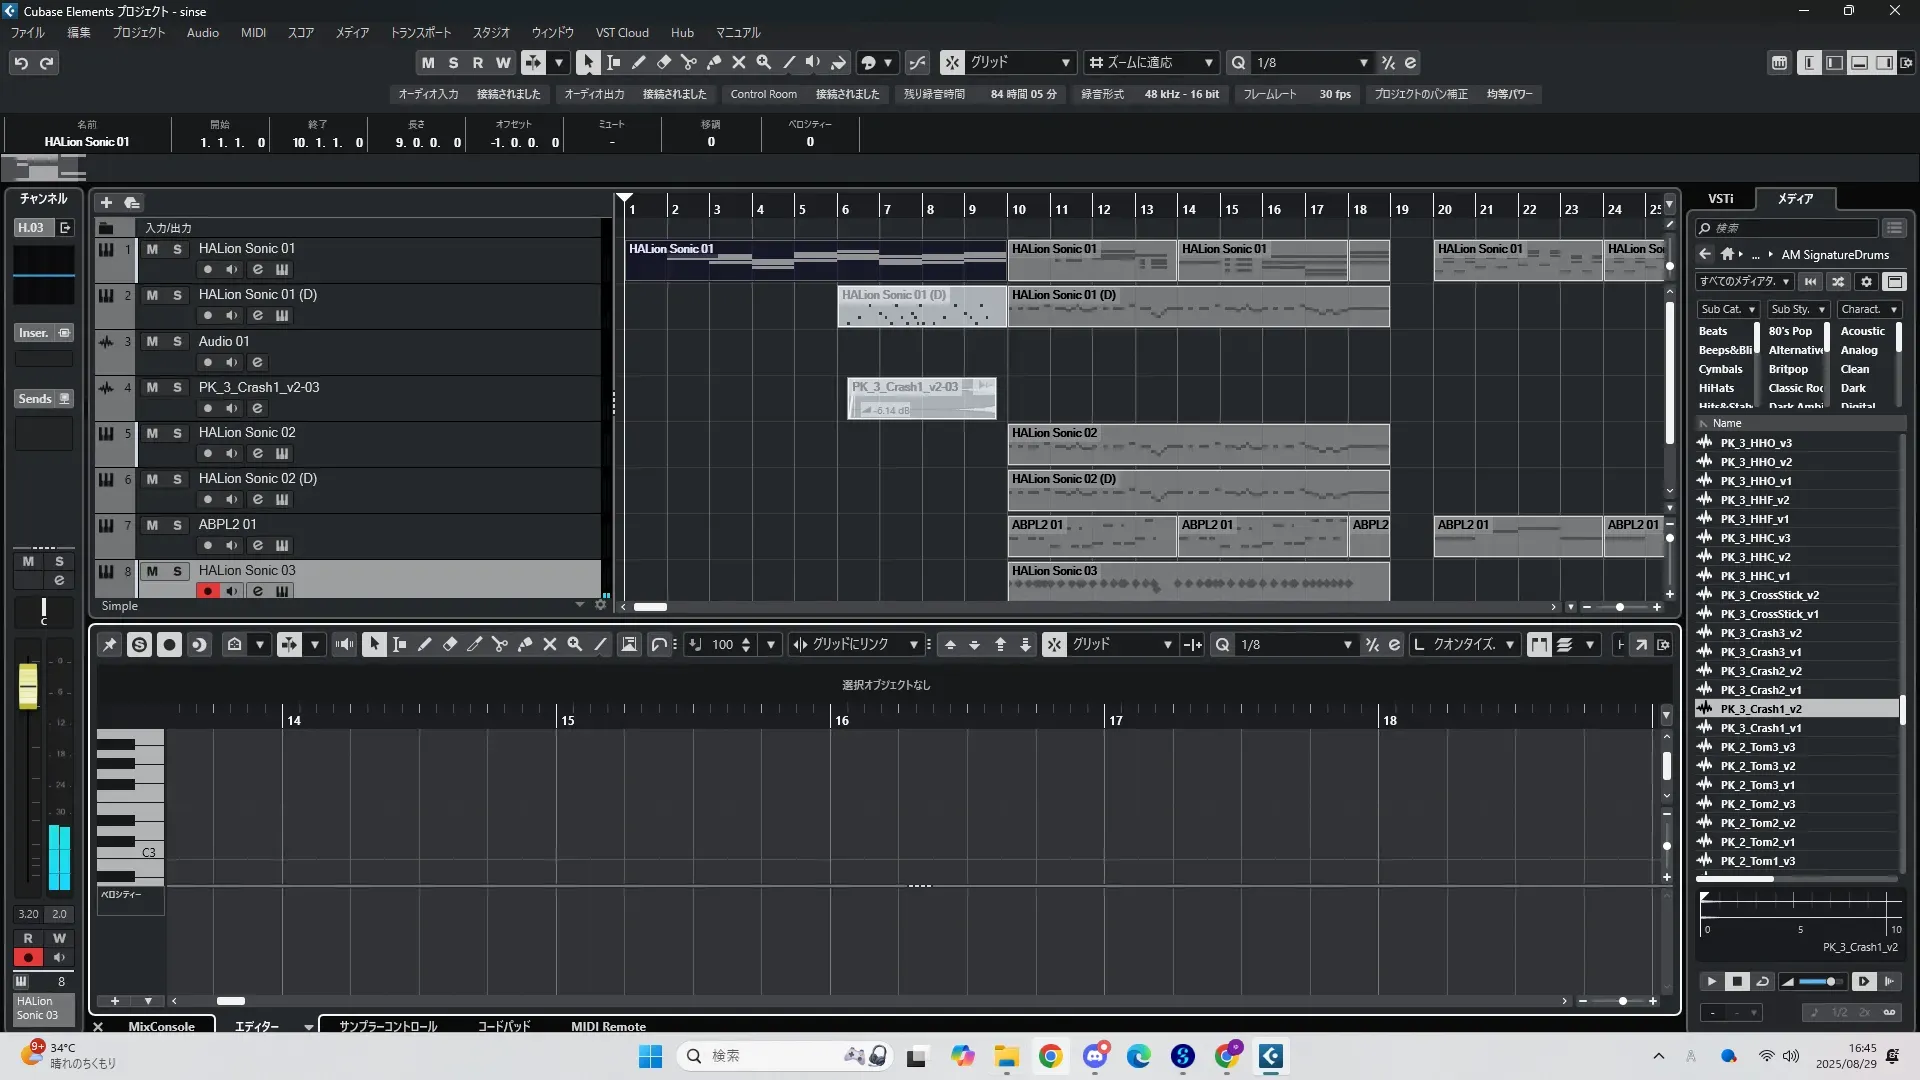
Task: Select the Draw pencil tool in the key editor
Action: tap(424, 645)
